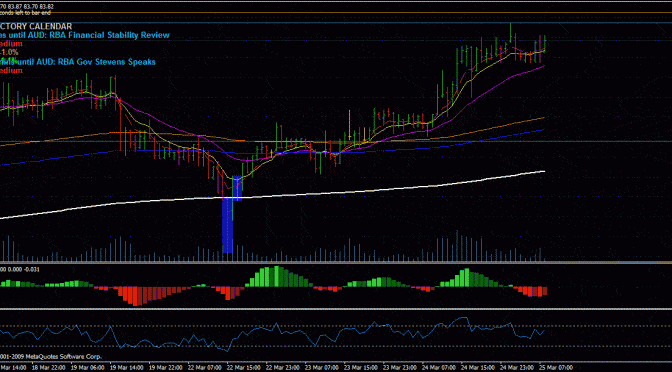672x372 pixels.
Task: Click the MetaQuotes Software Corp. copyright text
Action: click(x=63, y=357)
